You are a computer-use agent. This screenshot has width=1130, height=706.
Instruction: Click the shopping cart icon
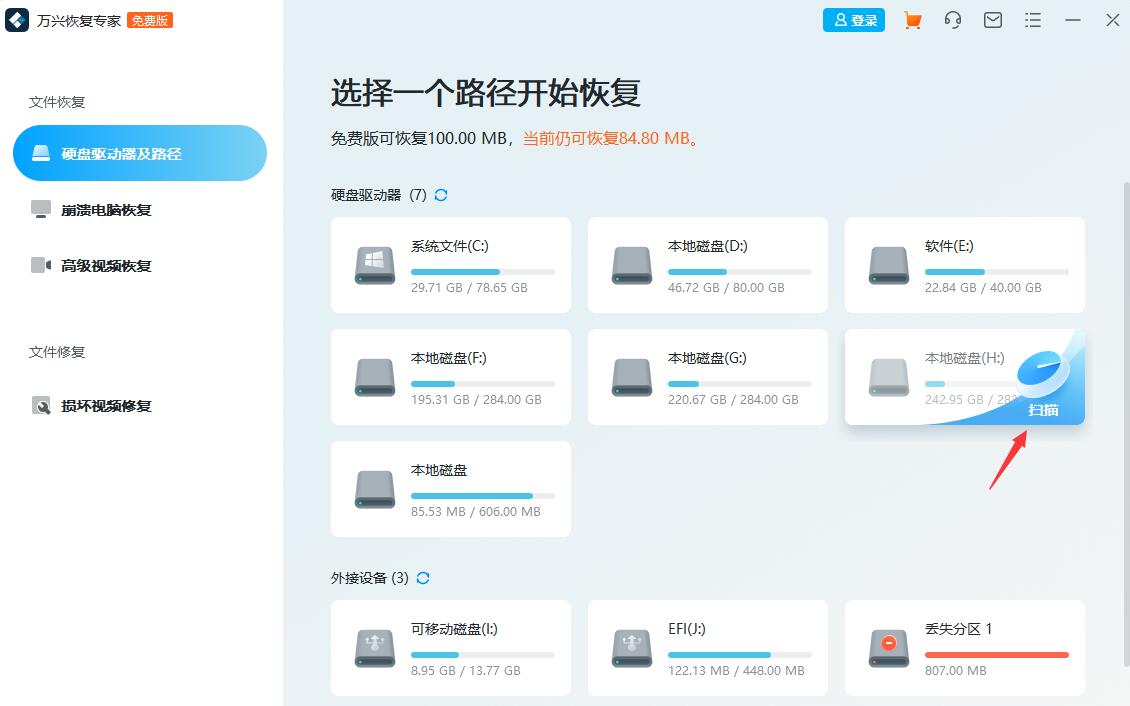912,20
